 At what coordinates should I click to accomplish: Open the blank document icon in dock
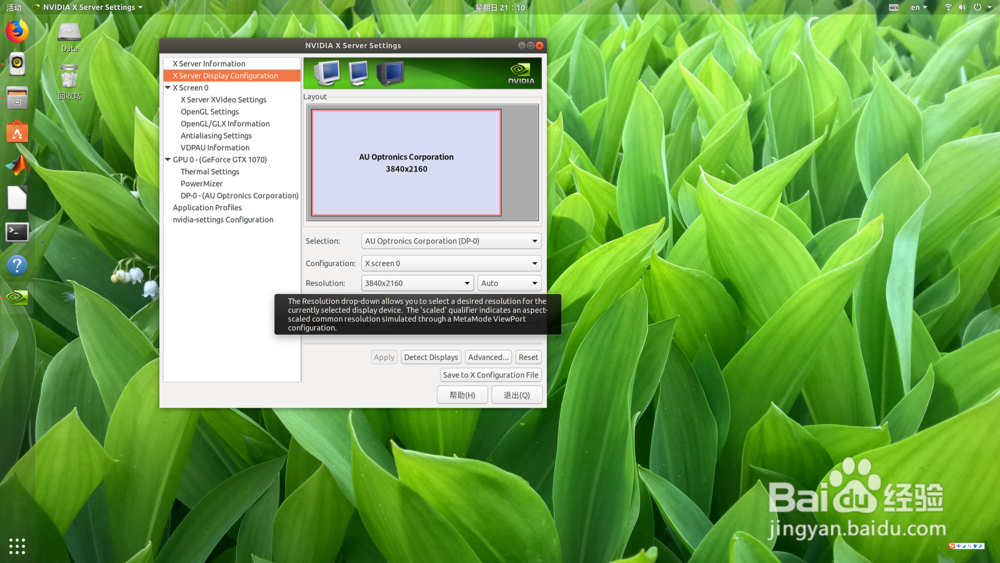pyautogui.click(x=17, y=198)
